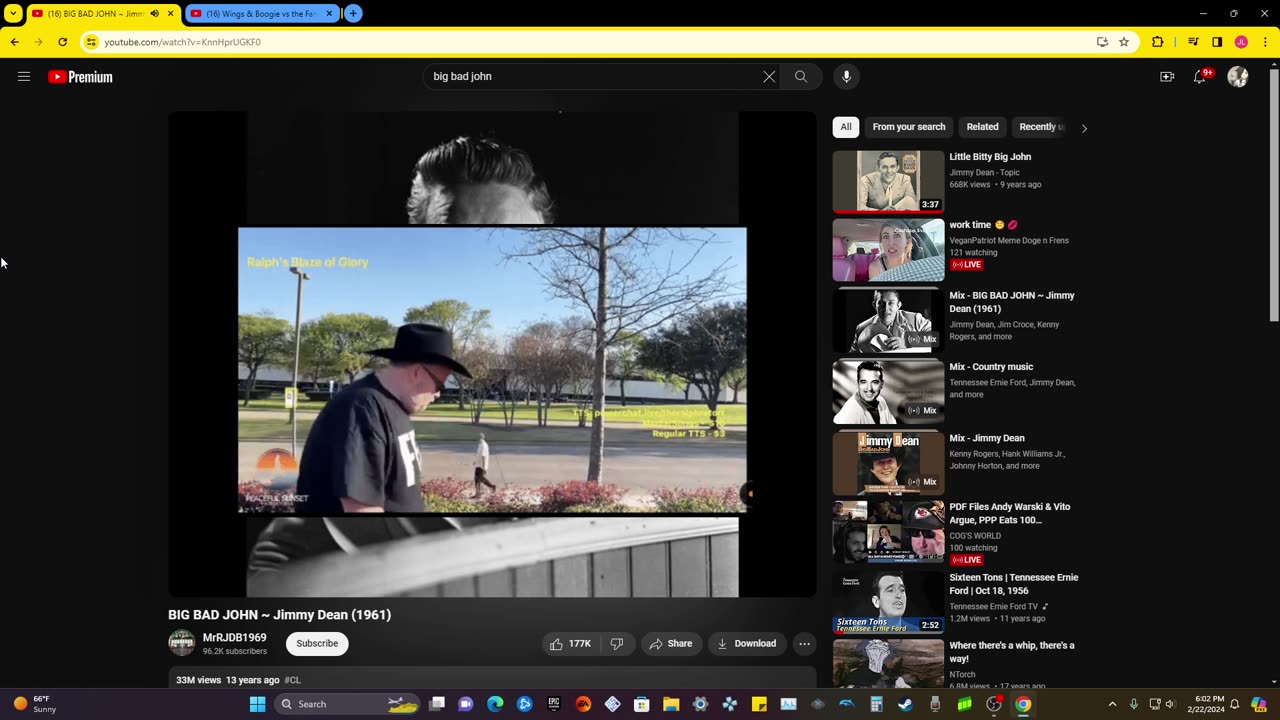
Task: Bookmark this page with the star
Action: coord(1124,42)
